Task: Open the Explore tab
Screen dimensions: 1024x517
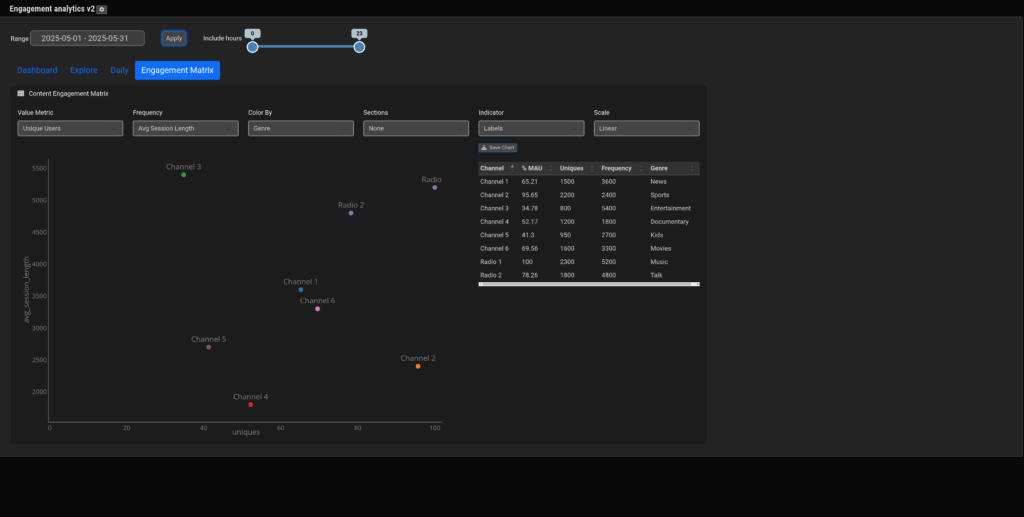Action: coord(84,71)
